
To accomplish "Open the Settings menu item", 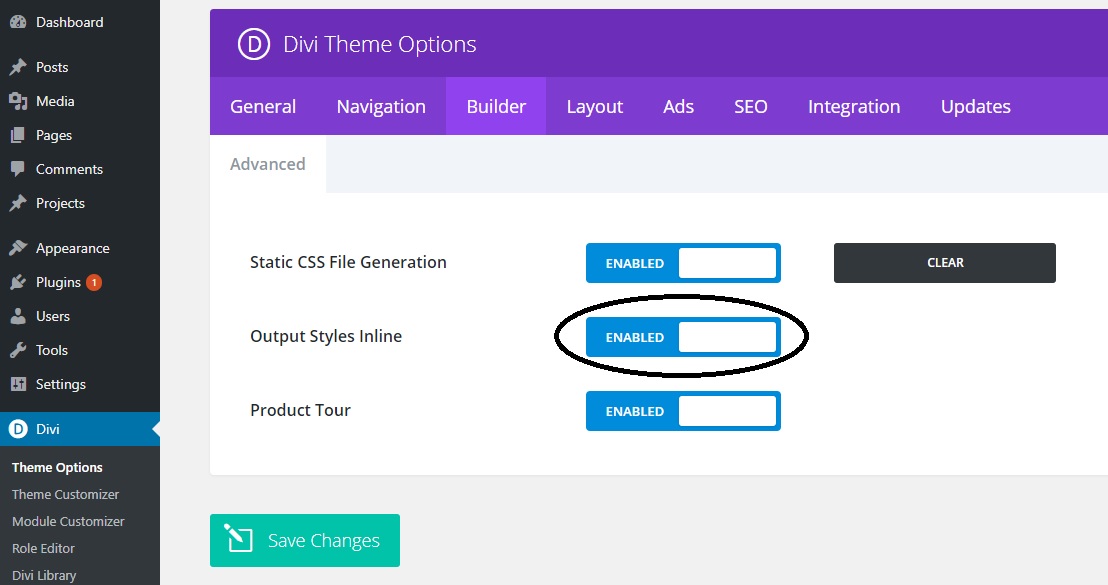I will [x=60, y=384].
